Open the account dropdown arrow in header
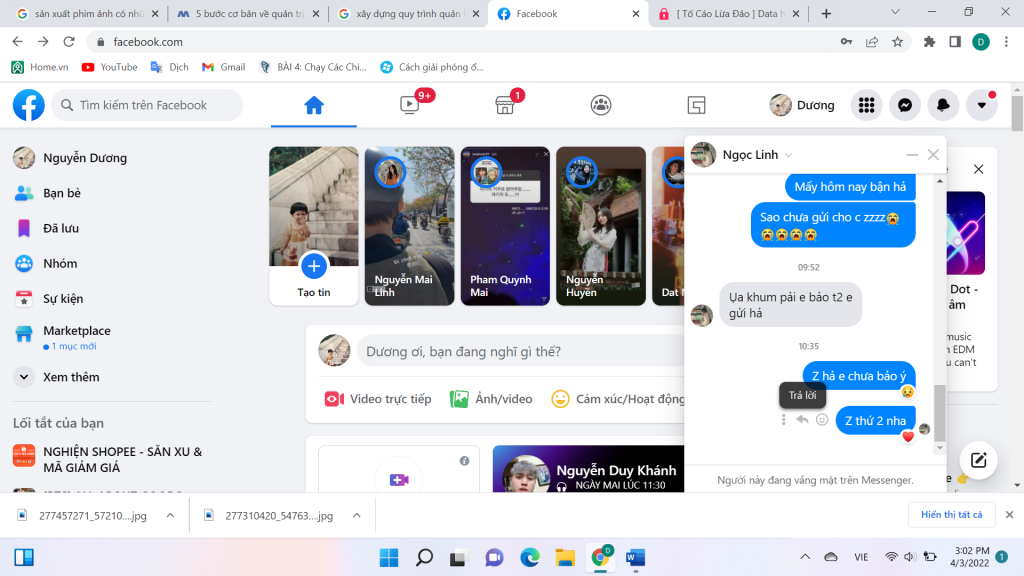The height and width of the screenshot is (576, 1024). coord(981,105)
